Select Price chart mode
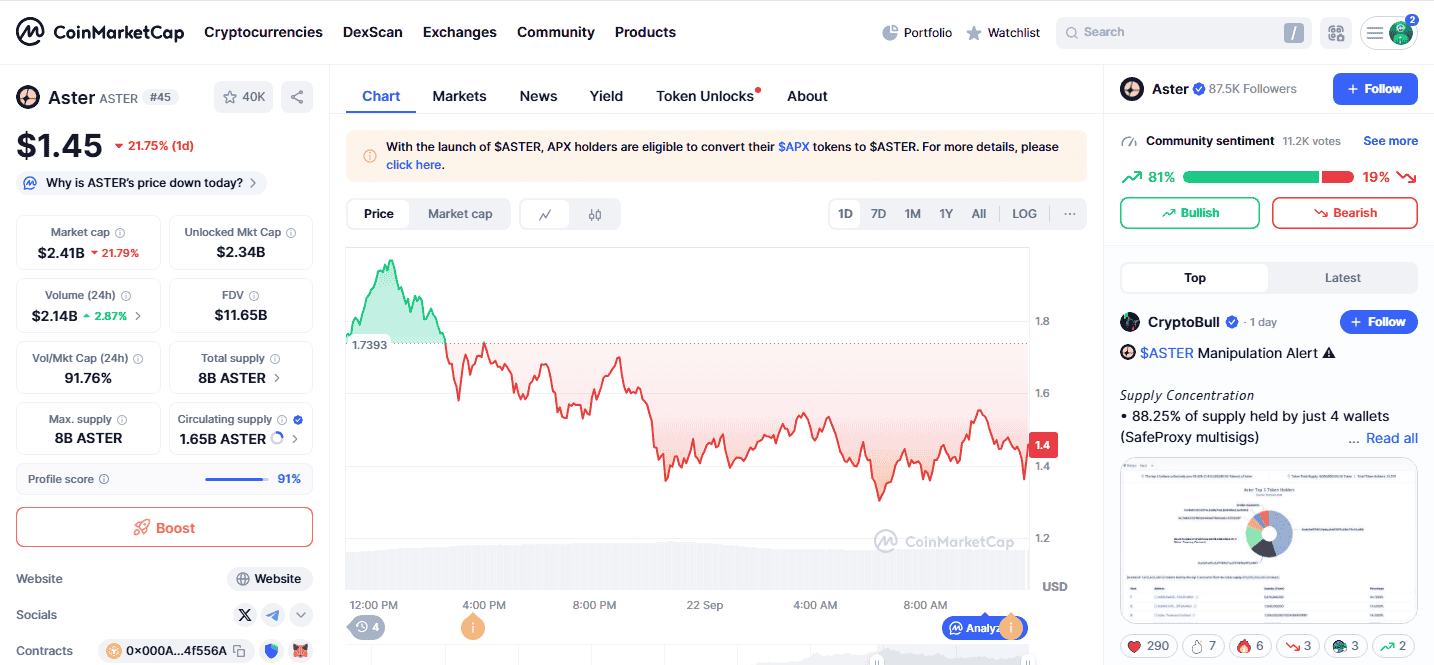Screen dimensions: 1434x665 (379, 214)
